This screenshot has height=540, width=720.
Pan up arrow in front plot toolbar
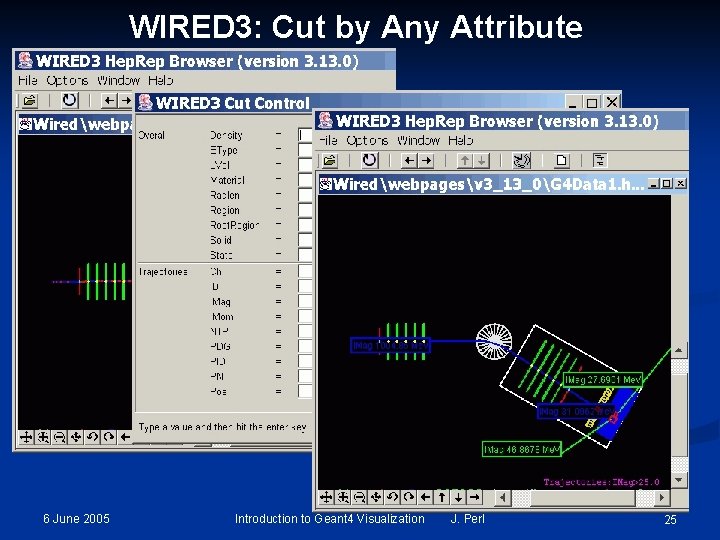point(442,497)
